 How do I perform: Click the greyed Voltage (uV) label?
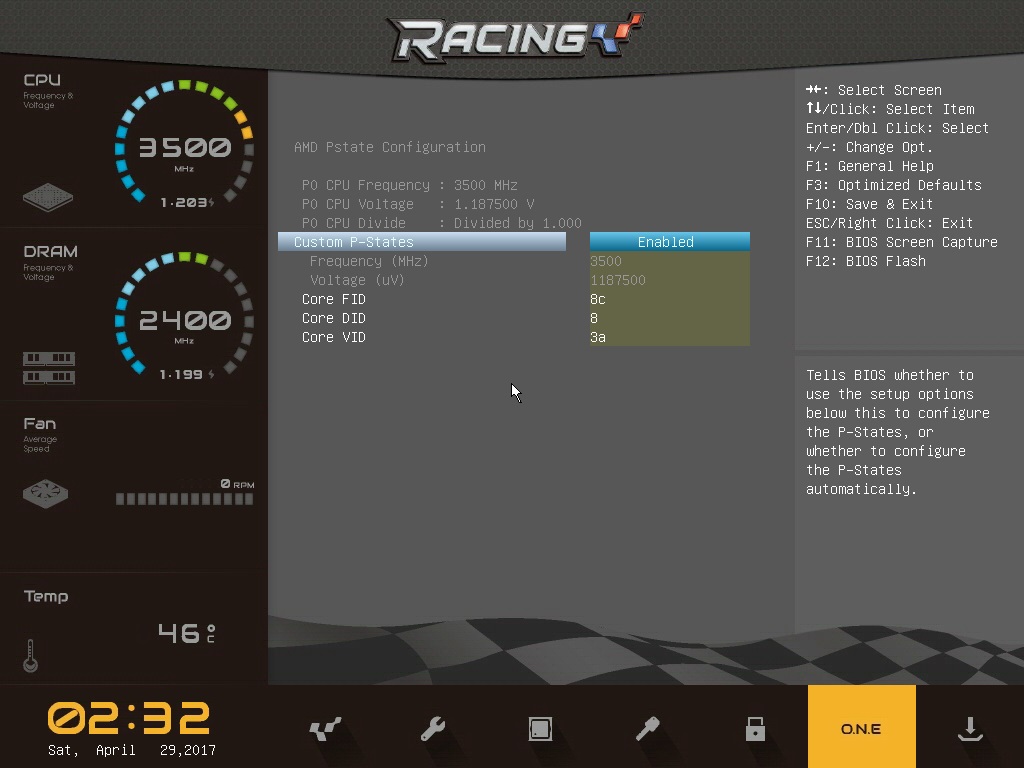pos(357,280)
